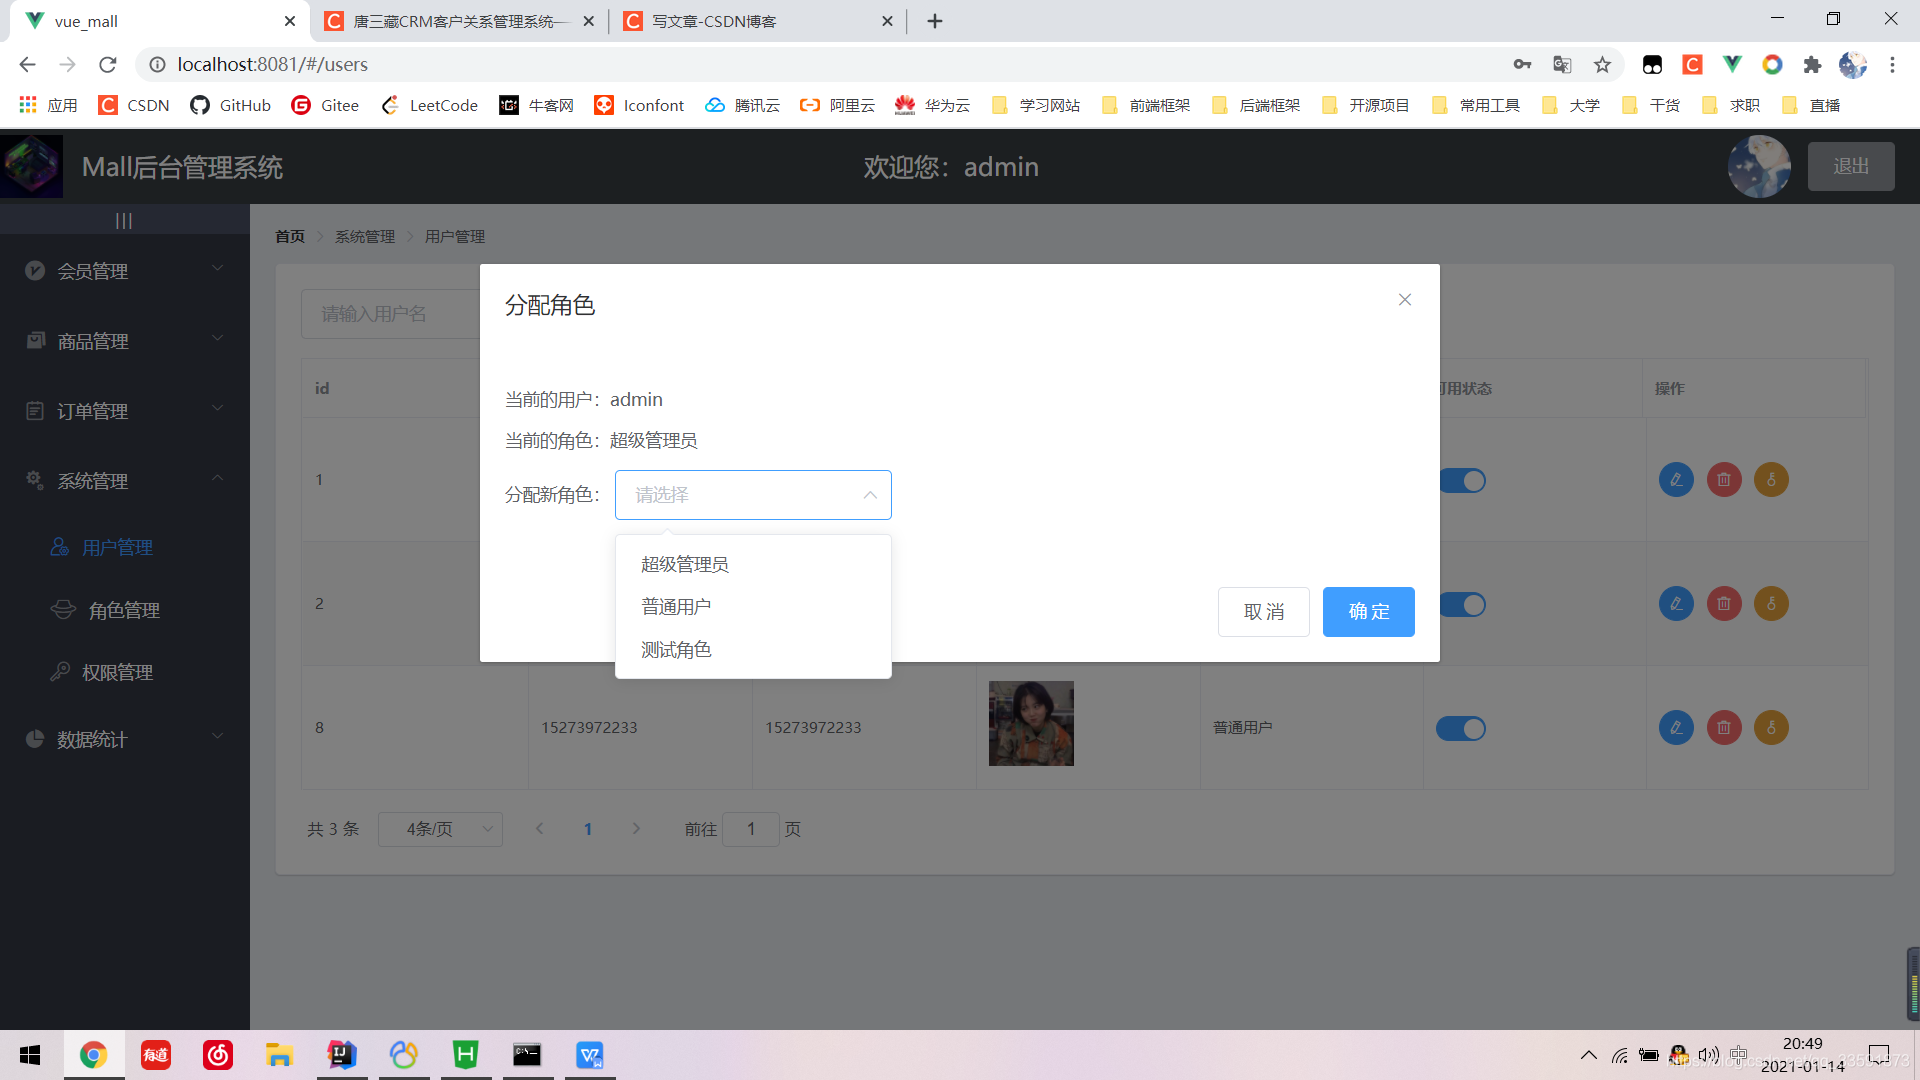Screen dimensions: 1920x1080
Task: Open the Chrome three-dot menu
Action: pyautogui.click(x=1892, y=65)
